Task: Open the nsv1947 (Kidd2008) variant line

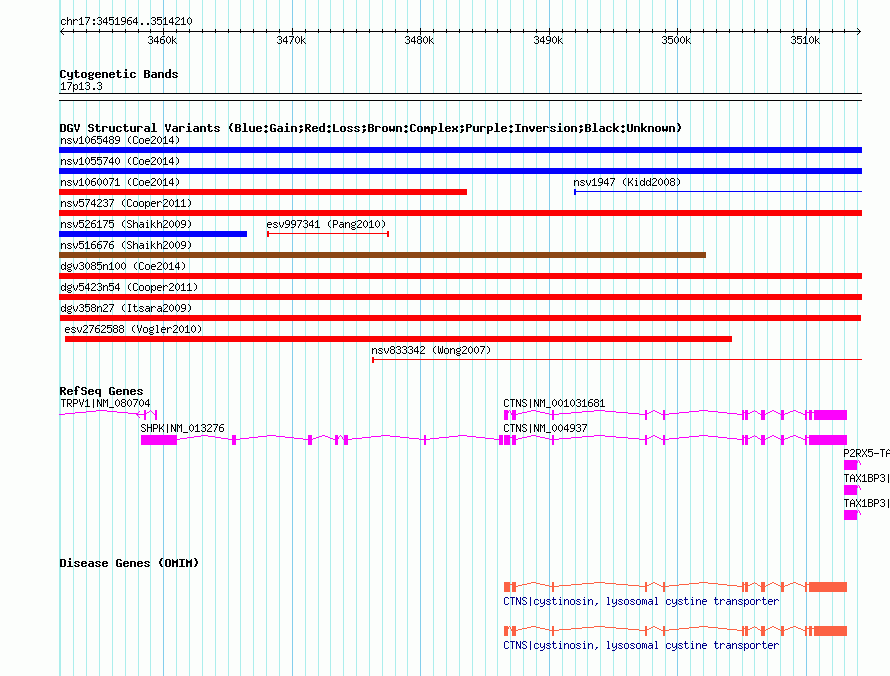Action: (x=717, y=192)
